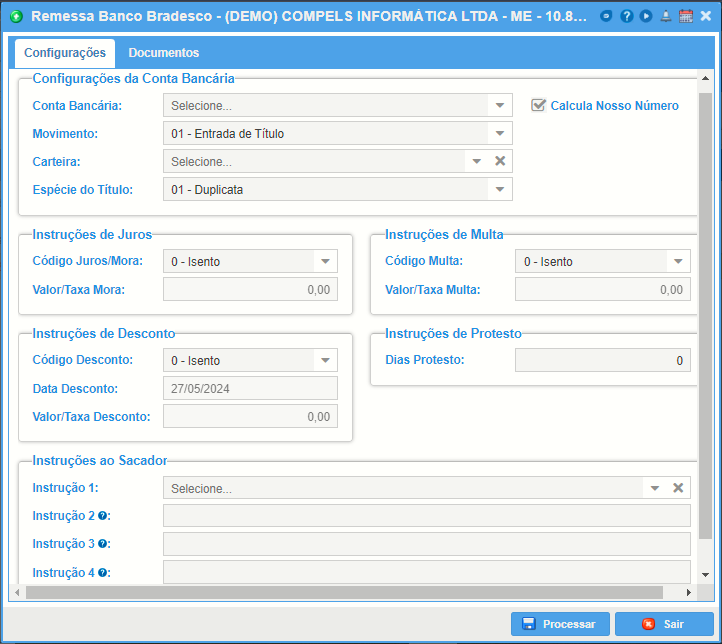Show help tooltip for Instrução 4
The width and height of the screenshot is (722, 644).
pyautogui.click(x=102, y=573)
